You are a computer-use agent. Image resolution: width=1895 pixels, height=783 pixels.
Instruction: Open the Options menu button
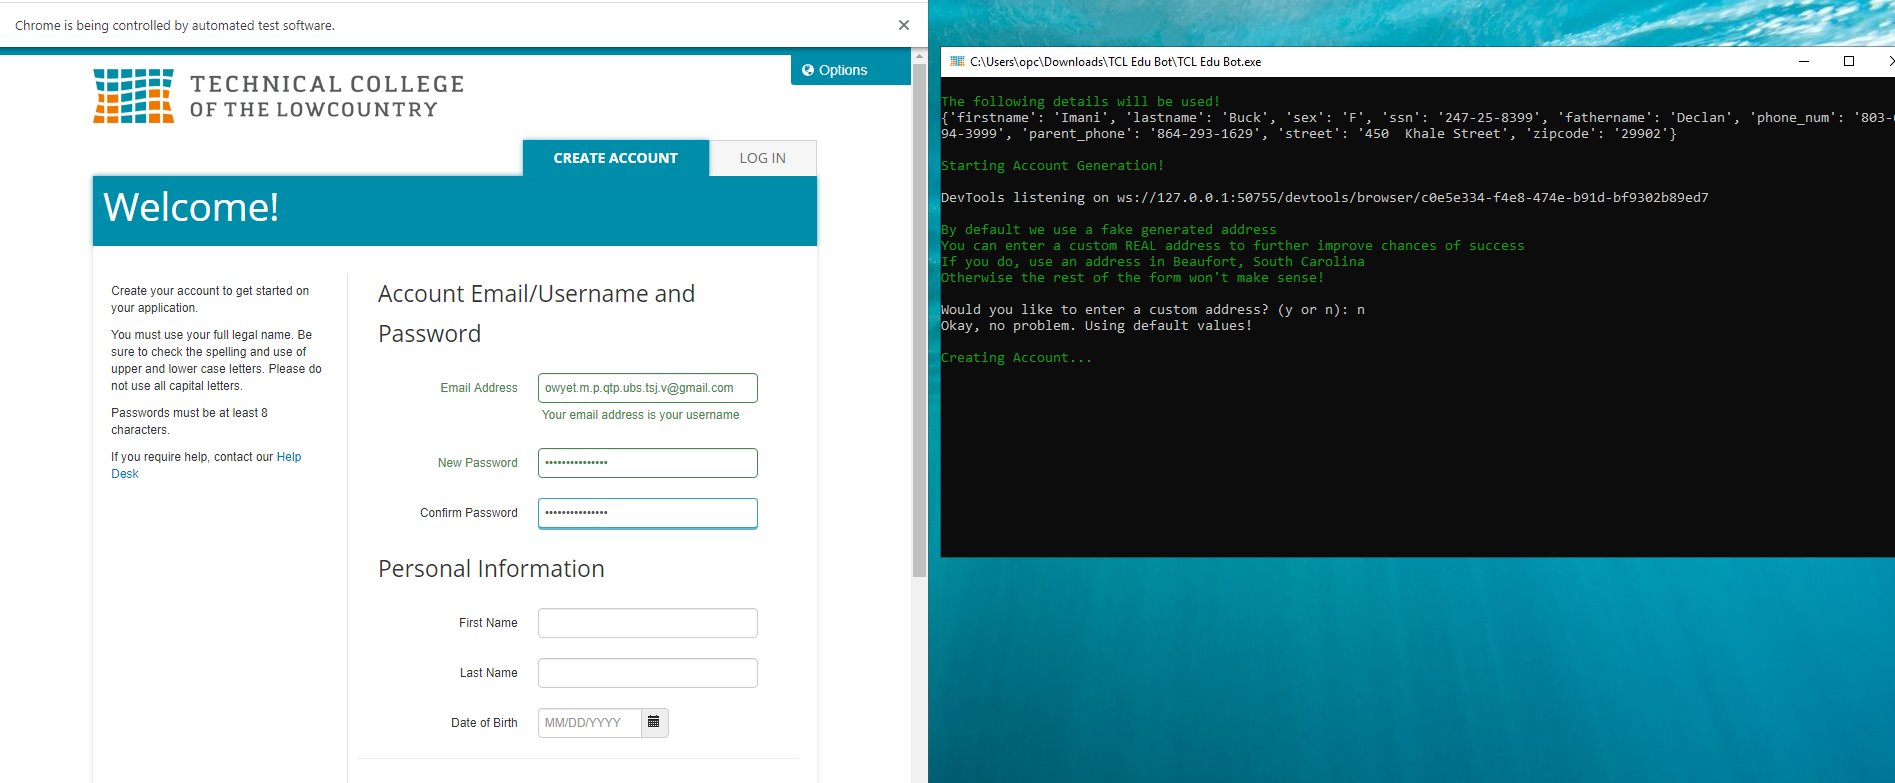[835, 70]
